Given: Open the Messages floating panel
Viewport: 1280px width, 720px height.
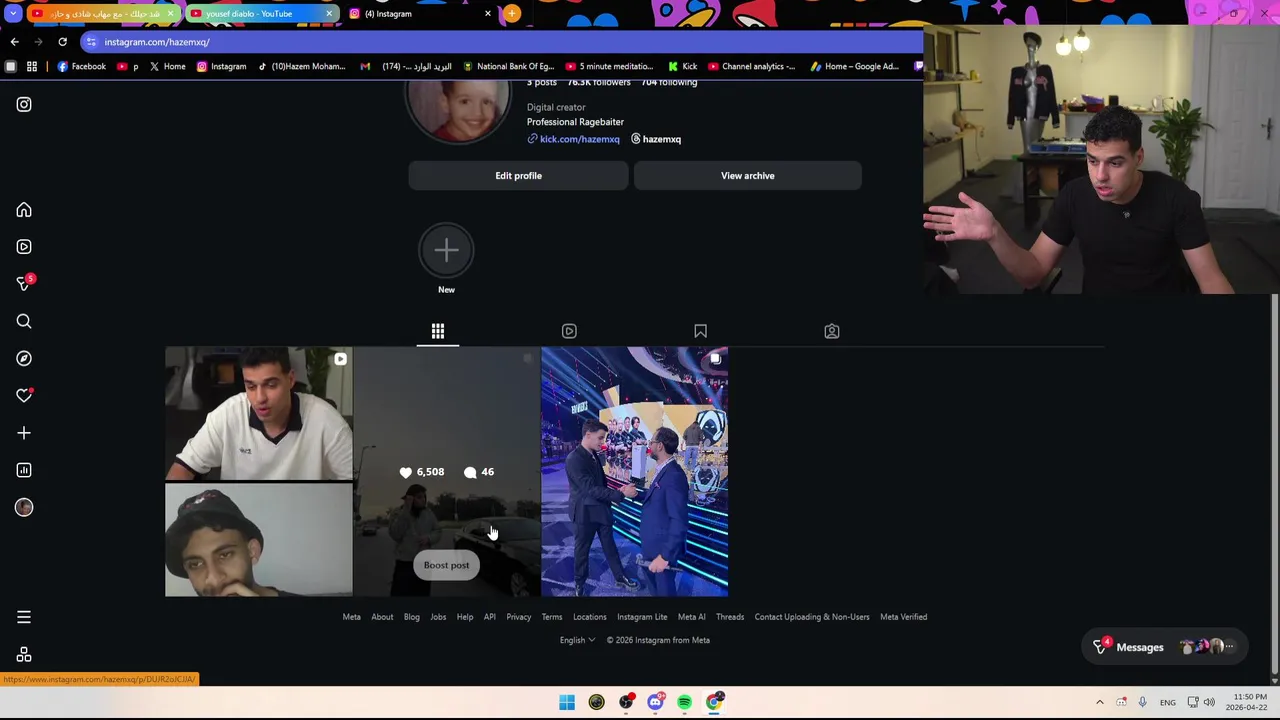Looking at the screenshot, I should click(1164, 647).
